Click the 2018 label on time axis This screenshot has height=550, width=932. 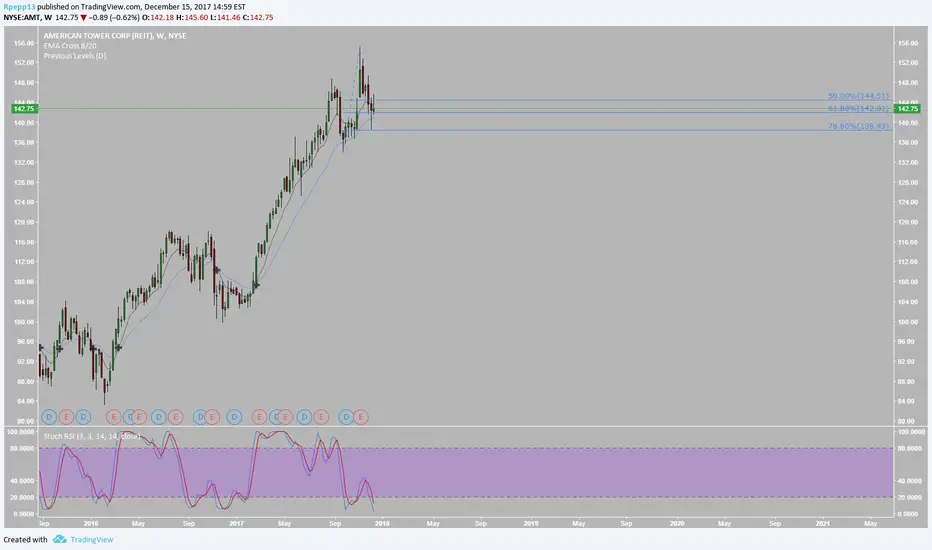click(382, 524)
